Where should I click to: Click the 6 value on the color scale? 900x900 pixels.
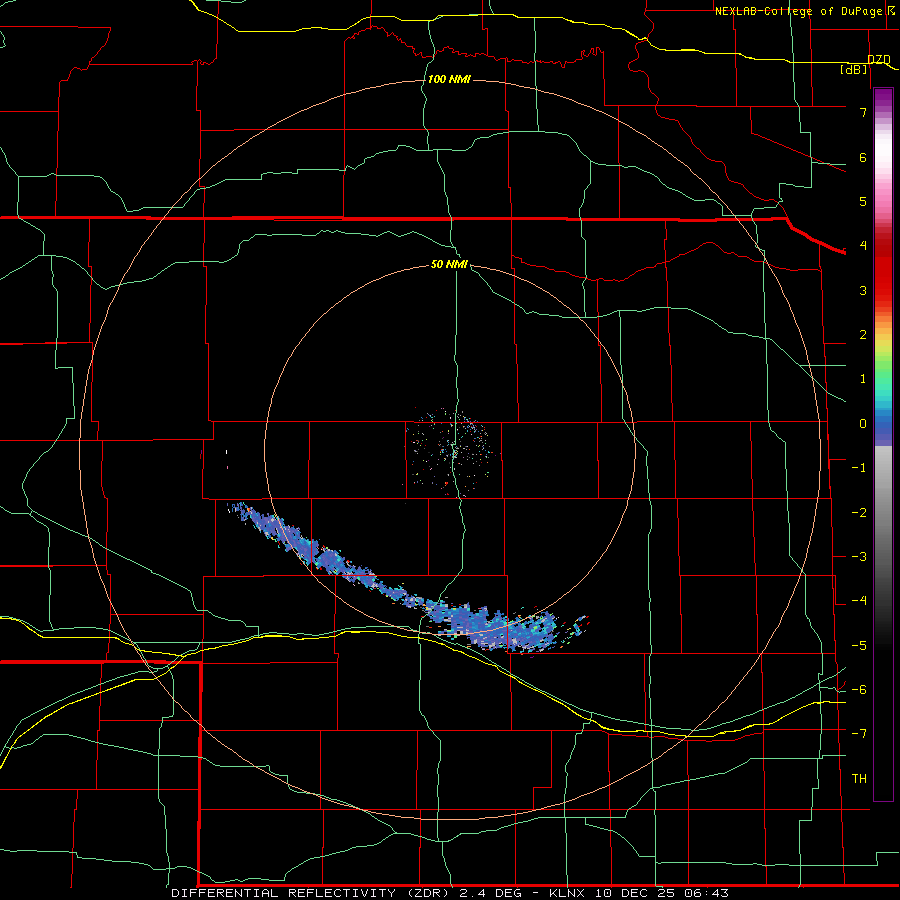[863, 157]
